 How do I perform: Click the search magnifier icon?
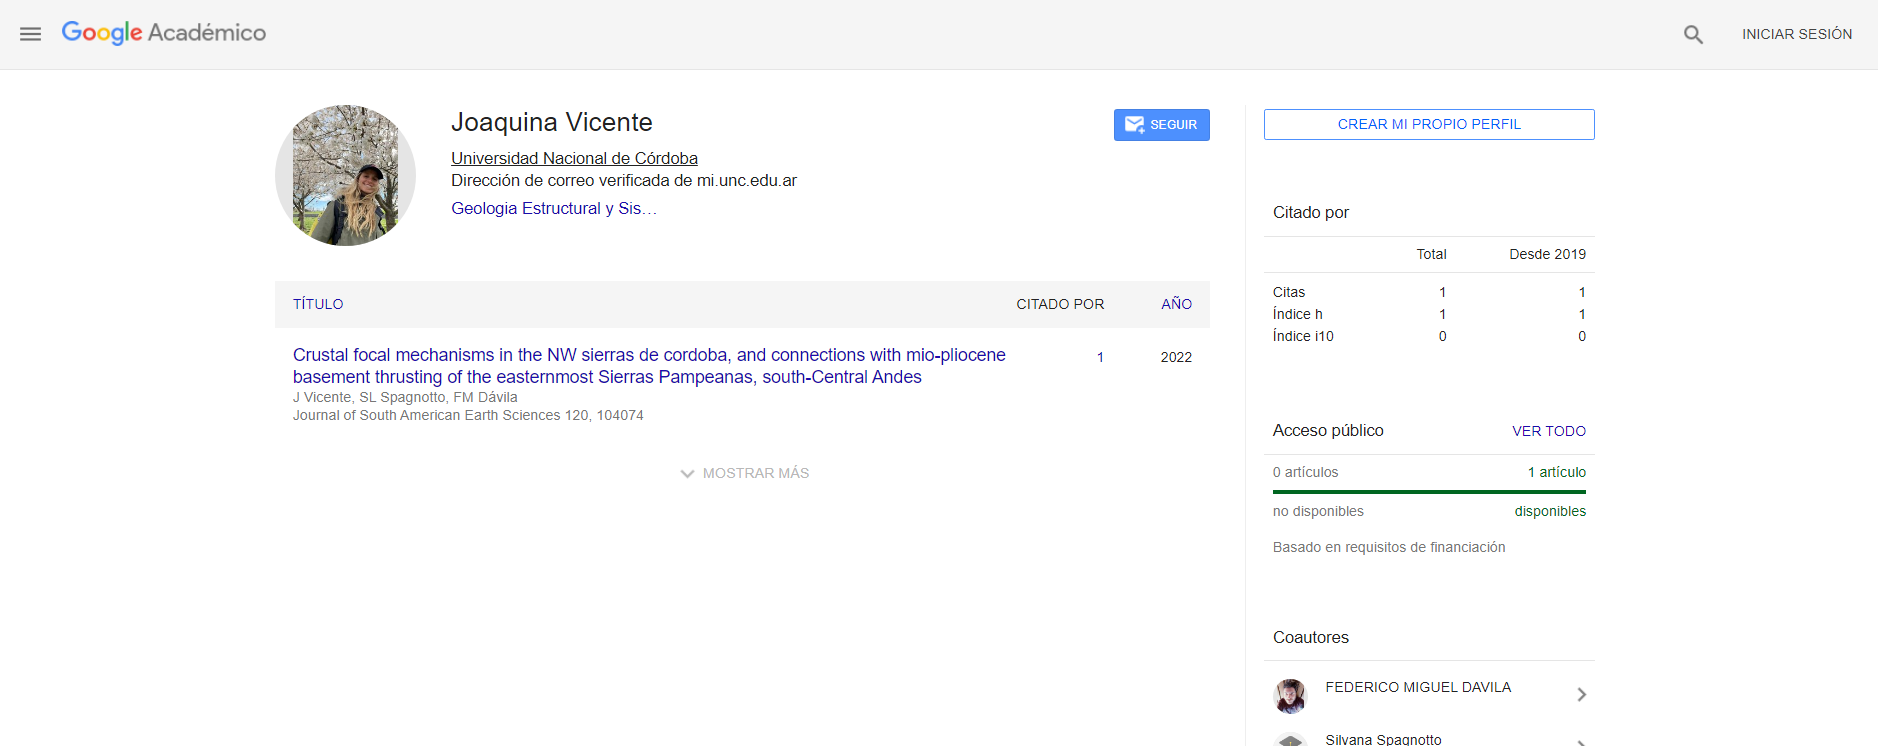click(x=1692, y=35)
